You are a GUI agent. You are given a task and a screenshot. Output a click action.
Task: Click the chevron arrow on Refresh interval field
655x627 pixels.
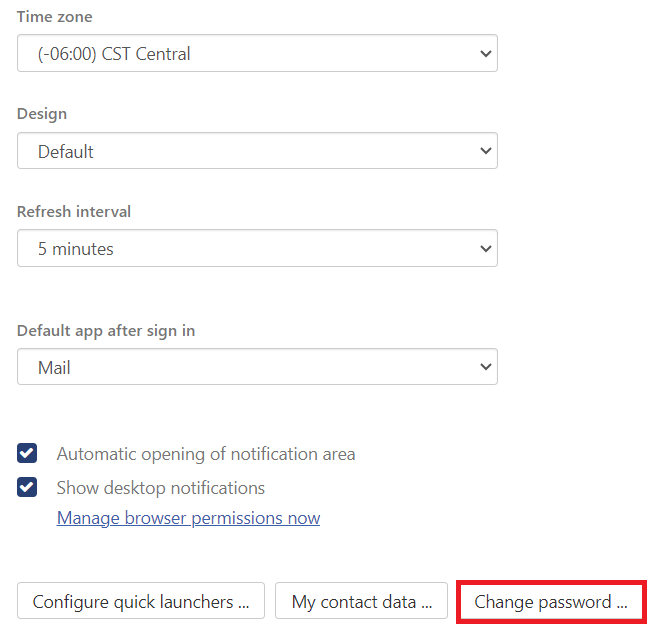pyautogui.click(x=485, y=249)
